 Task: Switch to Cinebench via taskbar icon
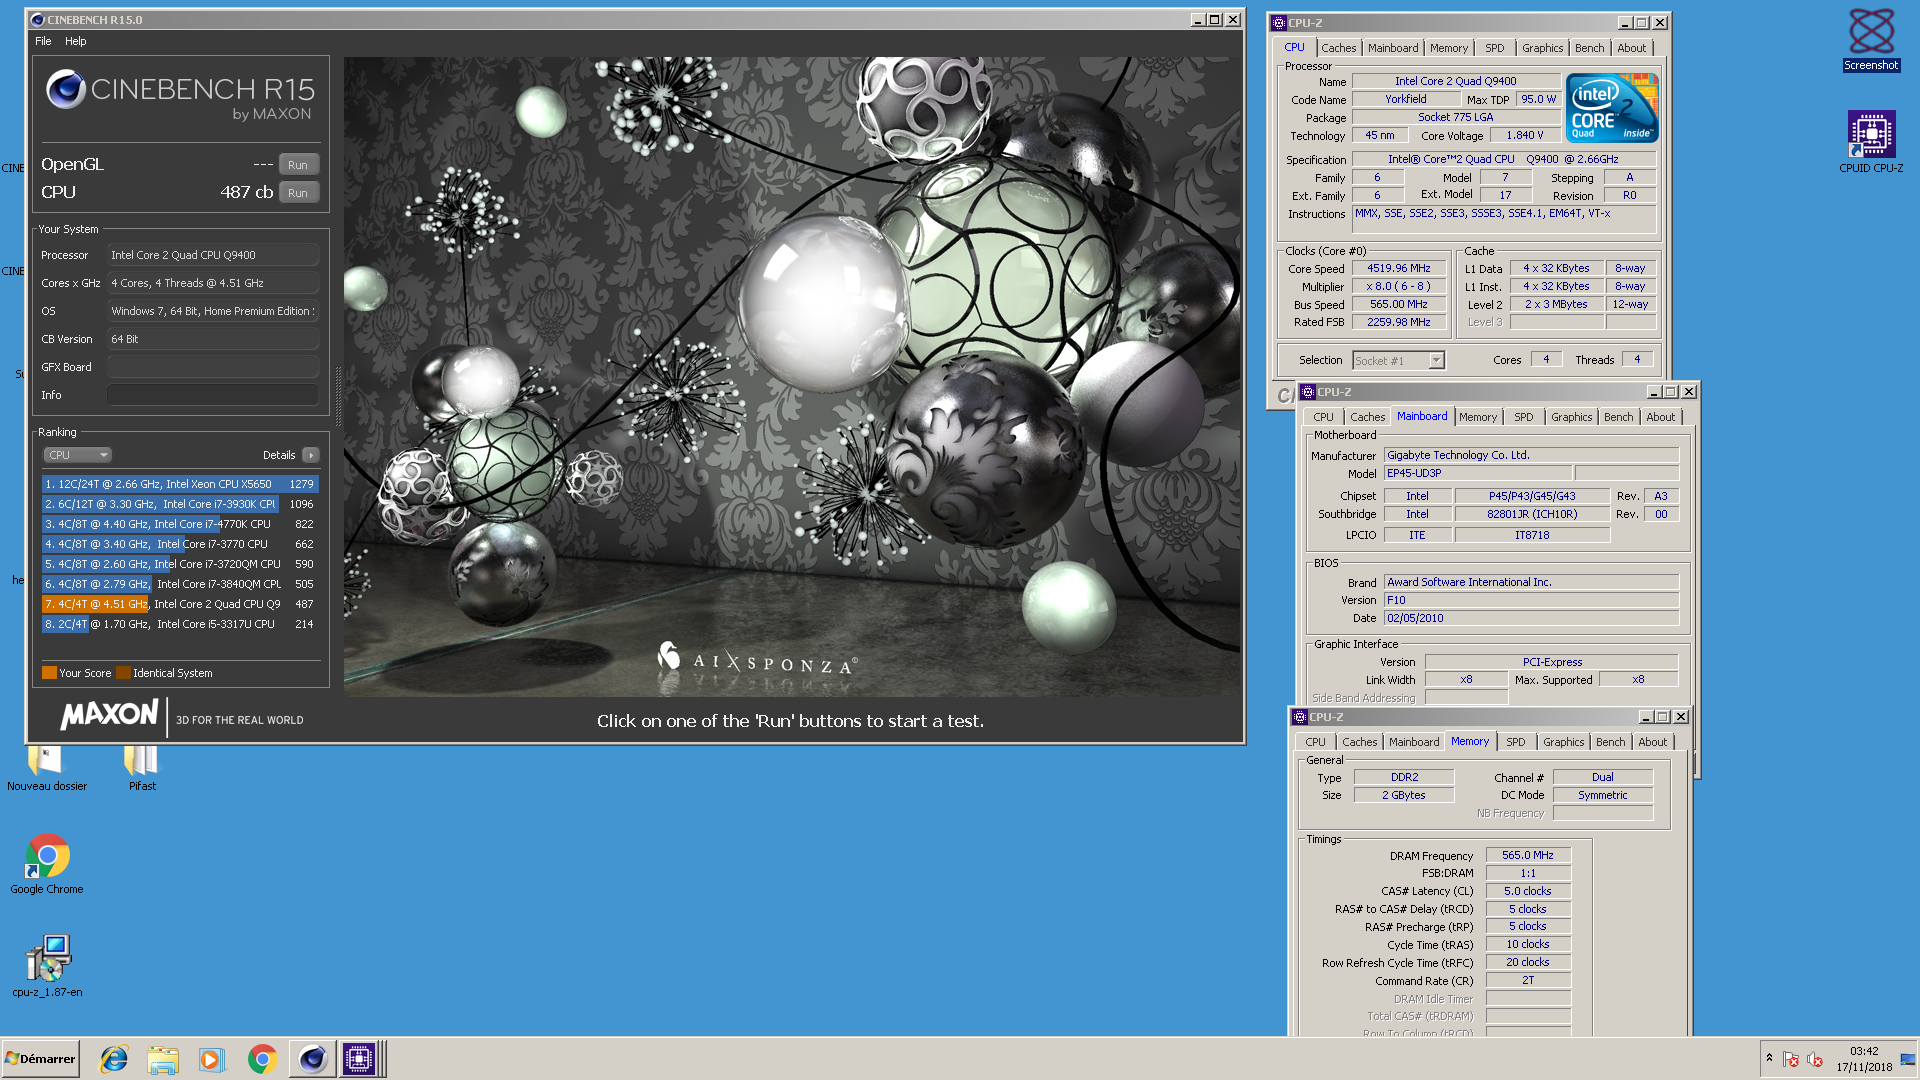[x=312, y=1059]
